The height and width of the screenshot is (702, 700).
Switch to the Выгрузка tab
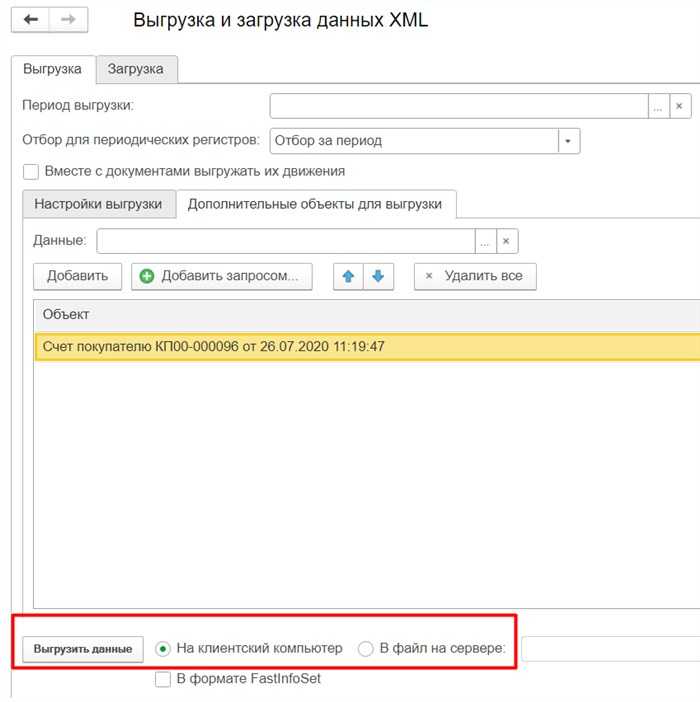(x=52, y=69)
